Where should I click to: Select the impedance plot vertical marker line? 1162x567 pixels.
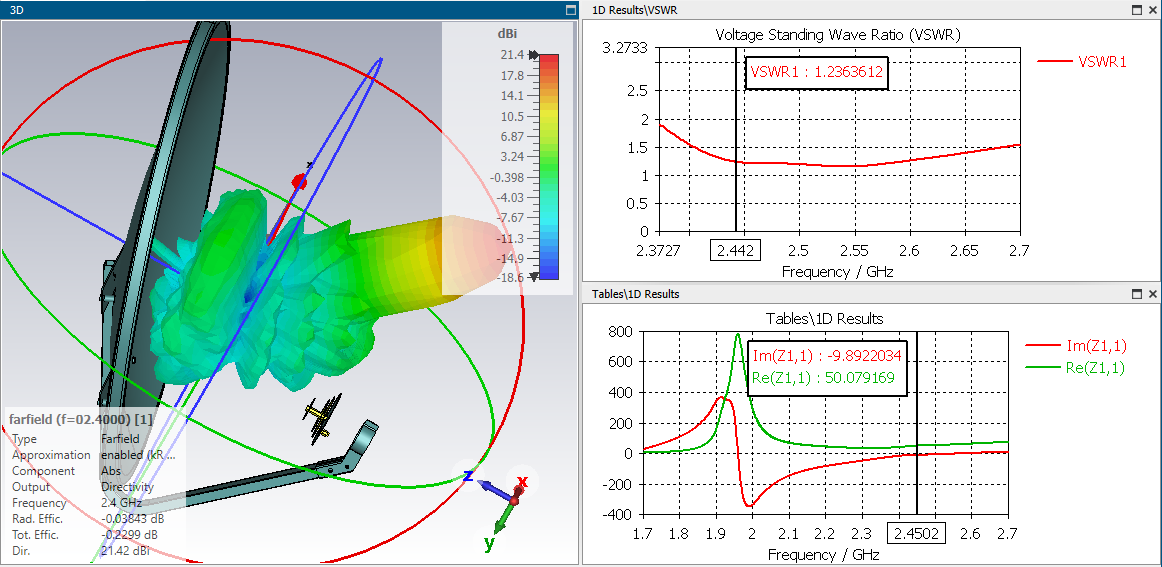click(917, 422)
